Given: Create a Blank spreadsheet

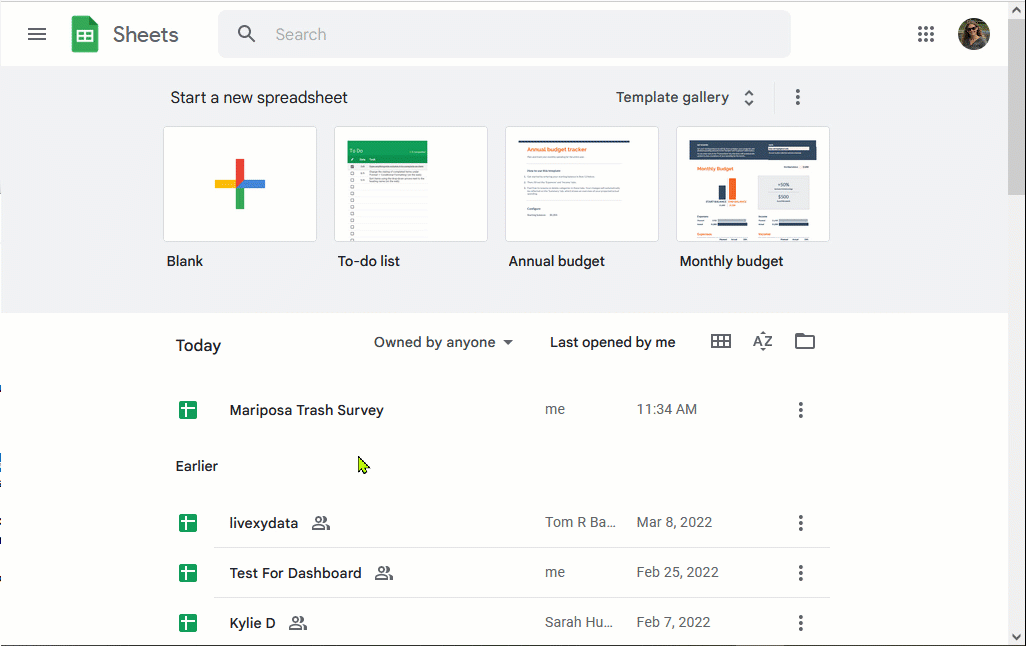Looking at the screenshot, I should [240, 184].
